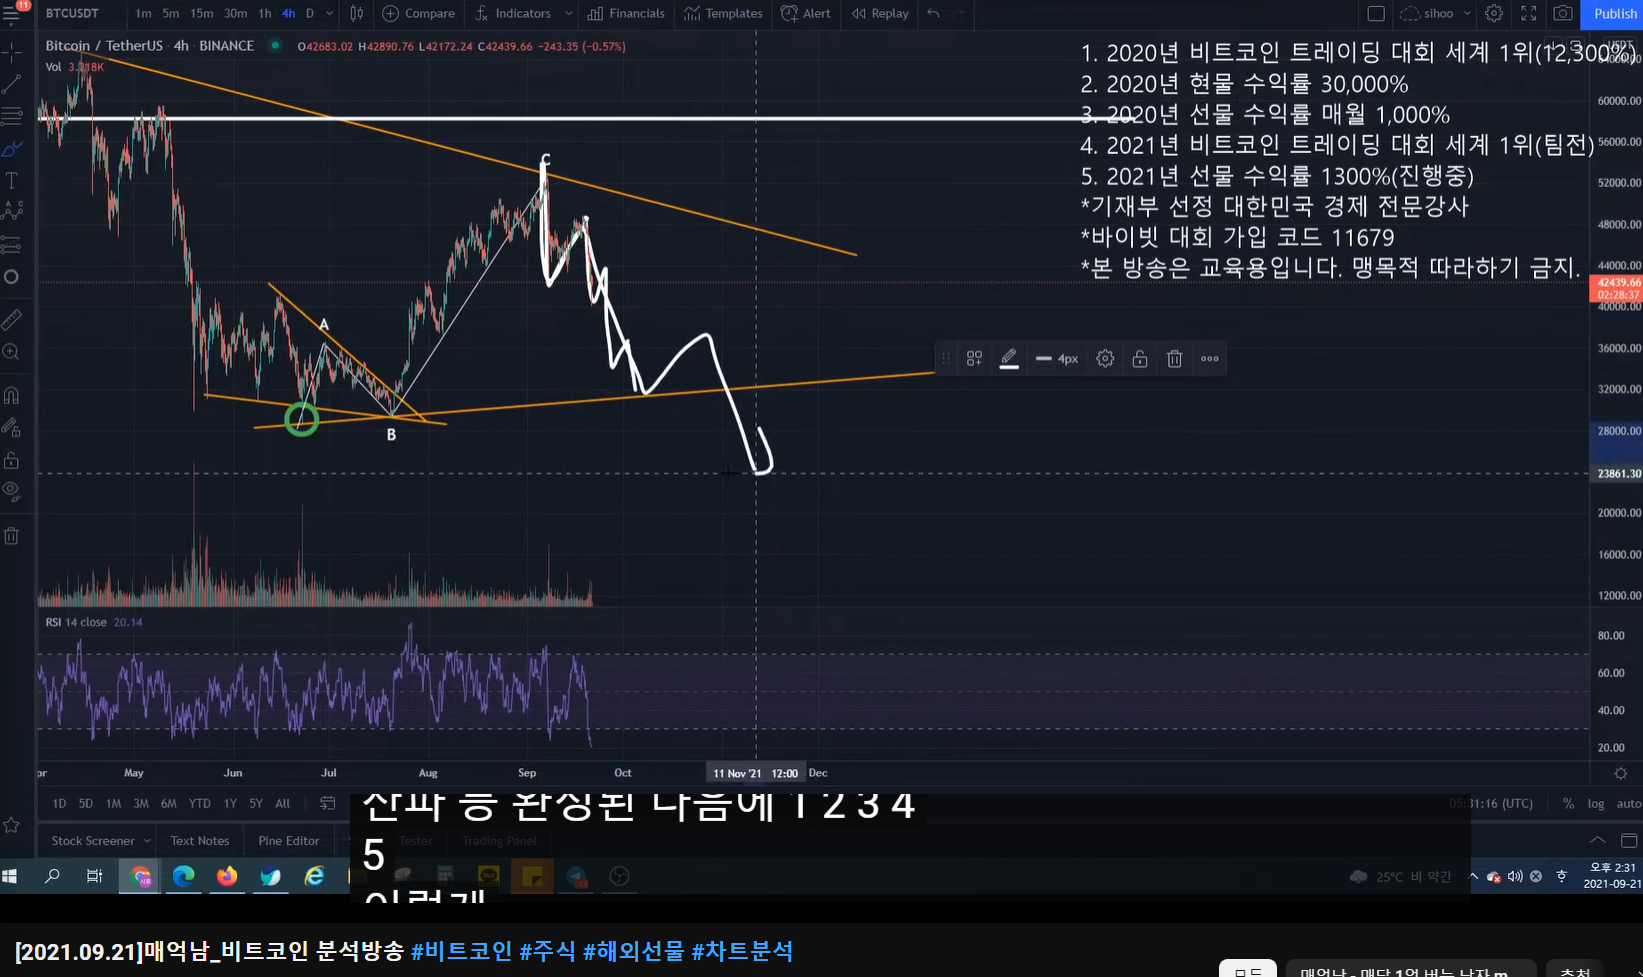The height and width of the screenshot is (977, 1643).
Task: Open chart settings gear in top bar
Action: coord(1494,13)
